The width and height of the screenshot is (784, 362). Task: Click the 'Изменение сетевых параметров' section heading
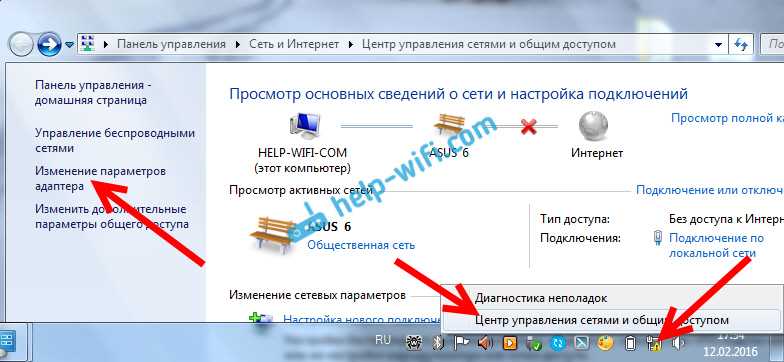(x=317, y=295)
